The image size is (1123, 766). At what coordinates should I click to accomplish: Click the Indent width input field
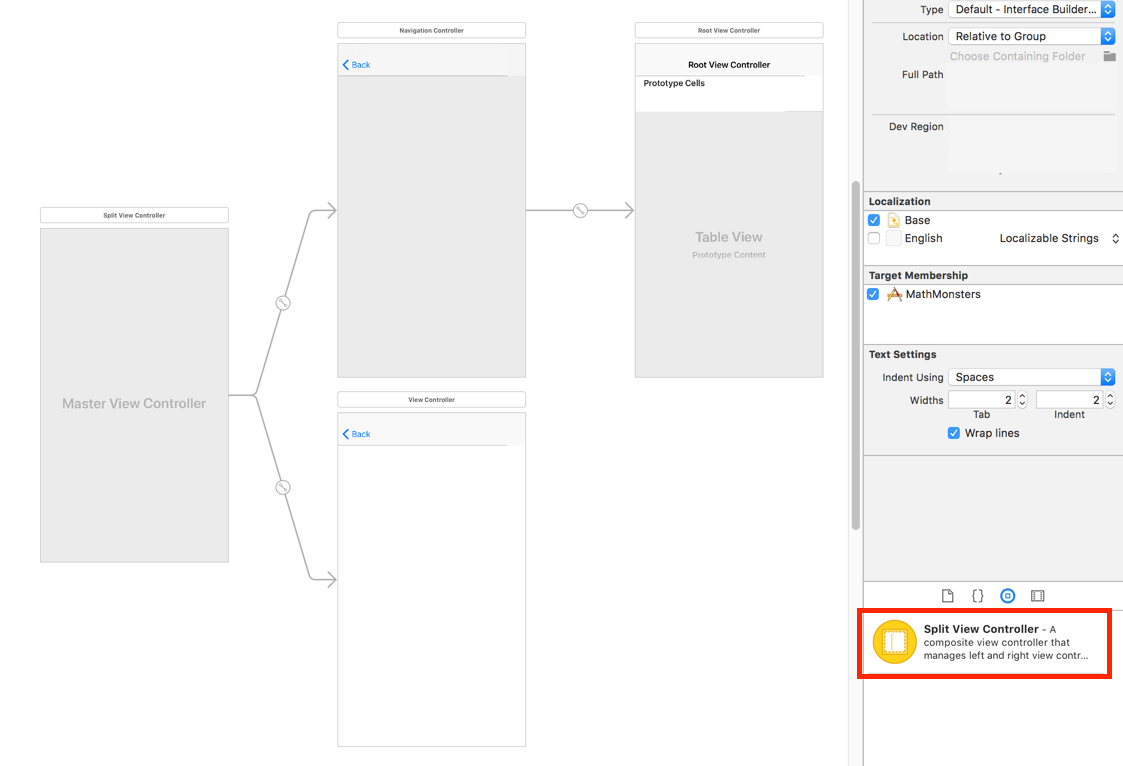1070,400
